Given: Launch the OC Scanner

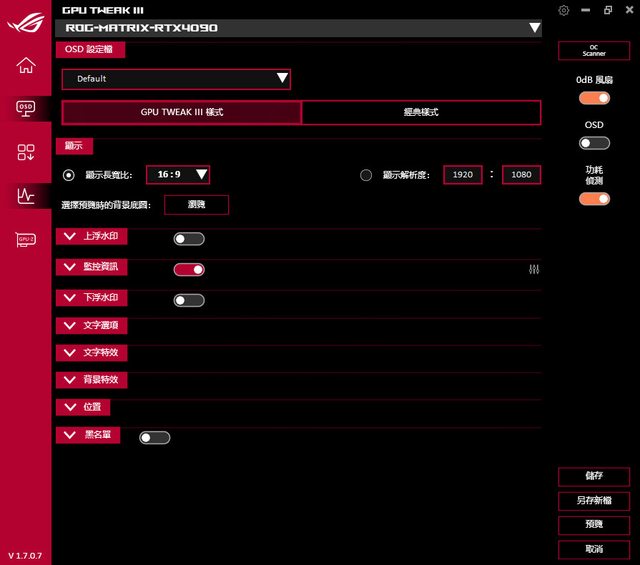Looking at the screenshot, I should tap(594, 50).
